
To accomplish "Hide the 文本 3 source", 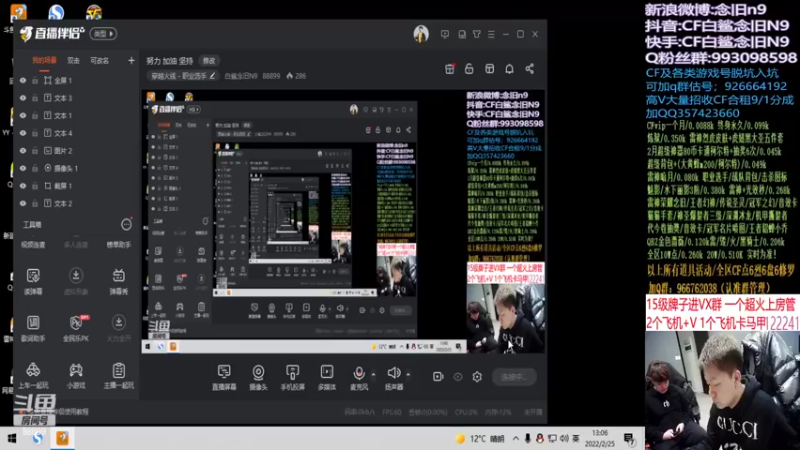I will pos(23,98).
